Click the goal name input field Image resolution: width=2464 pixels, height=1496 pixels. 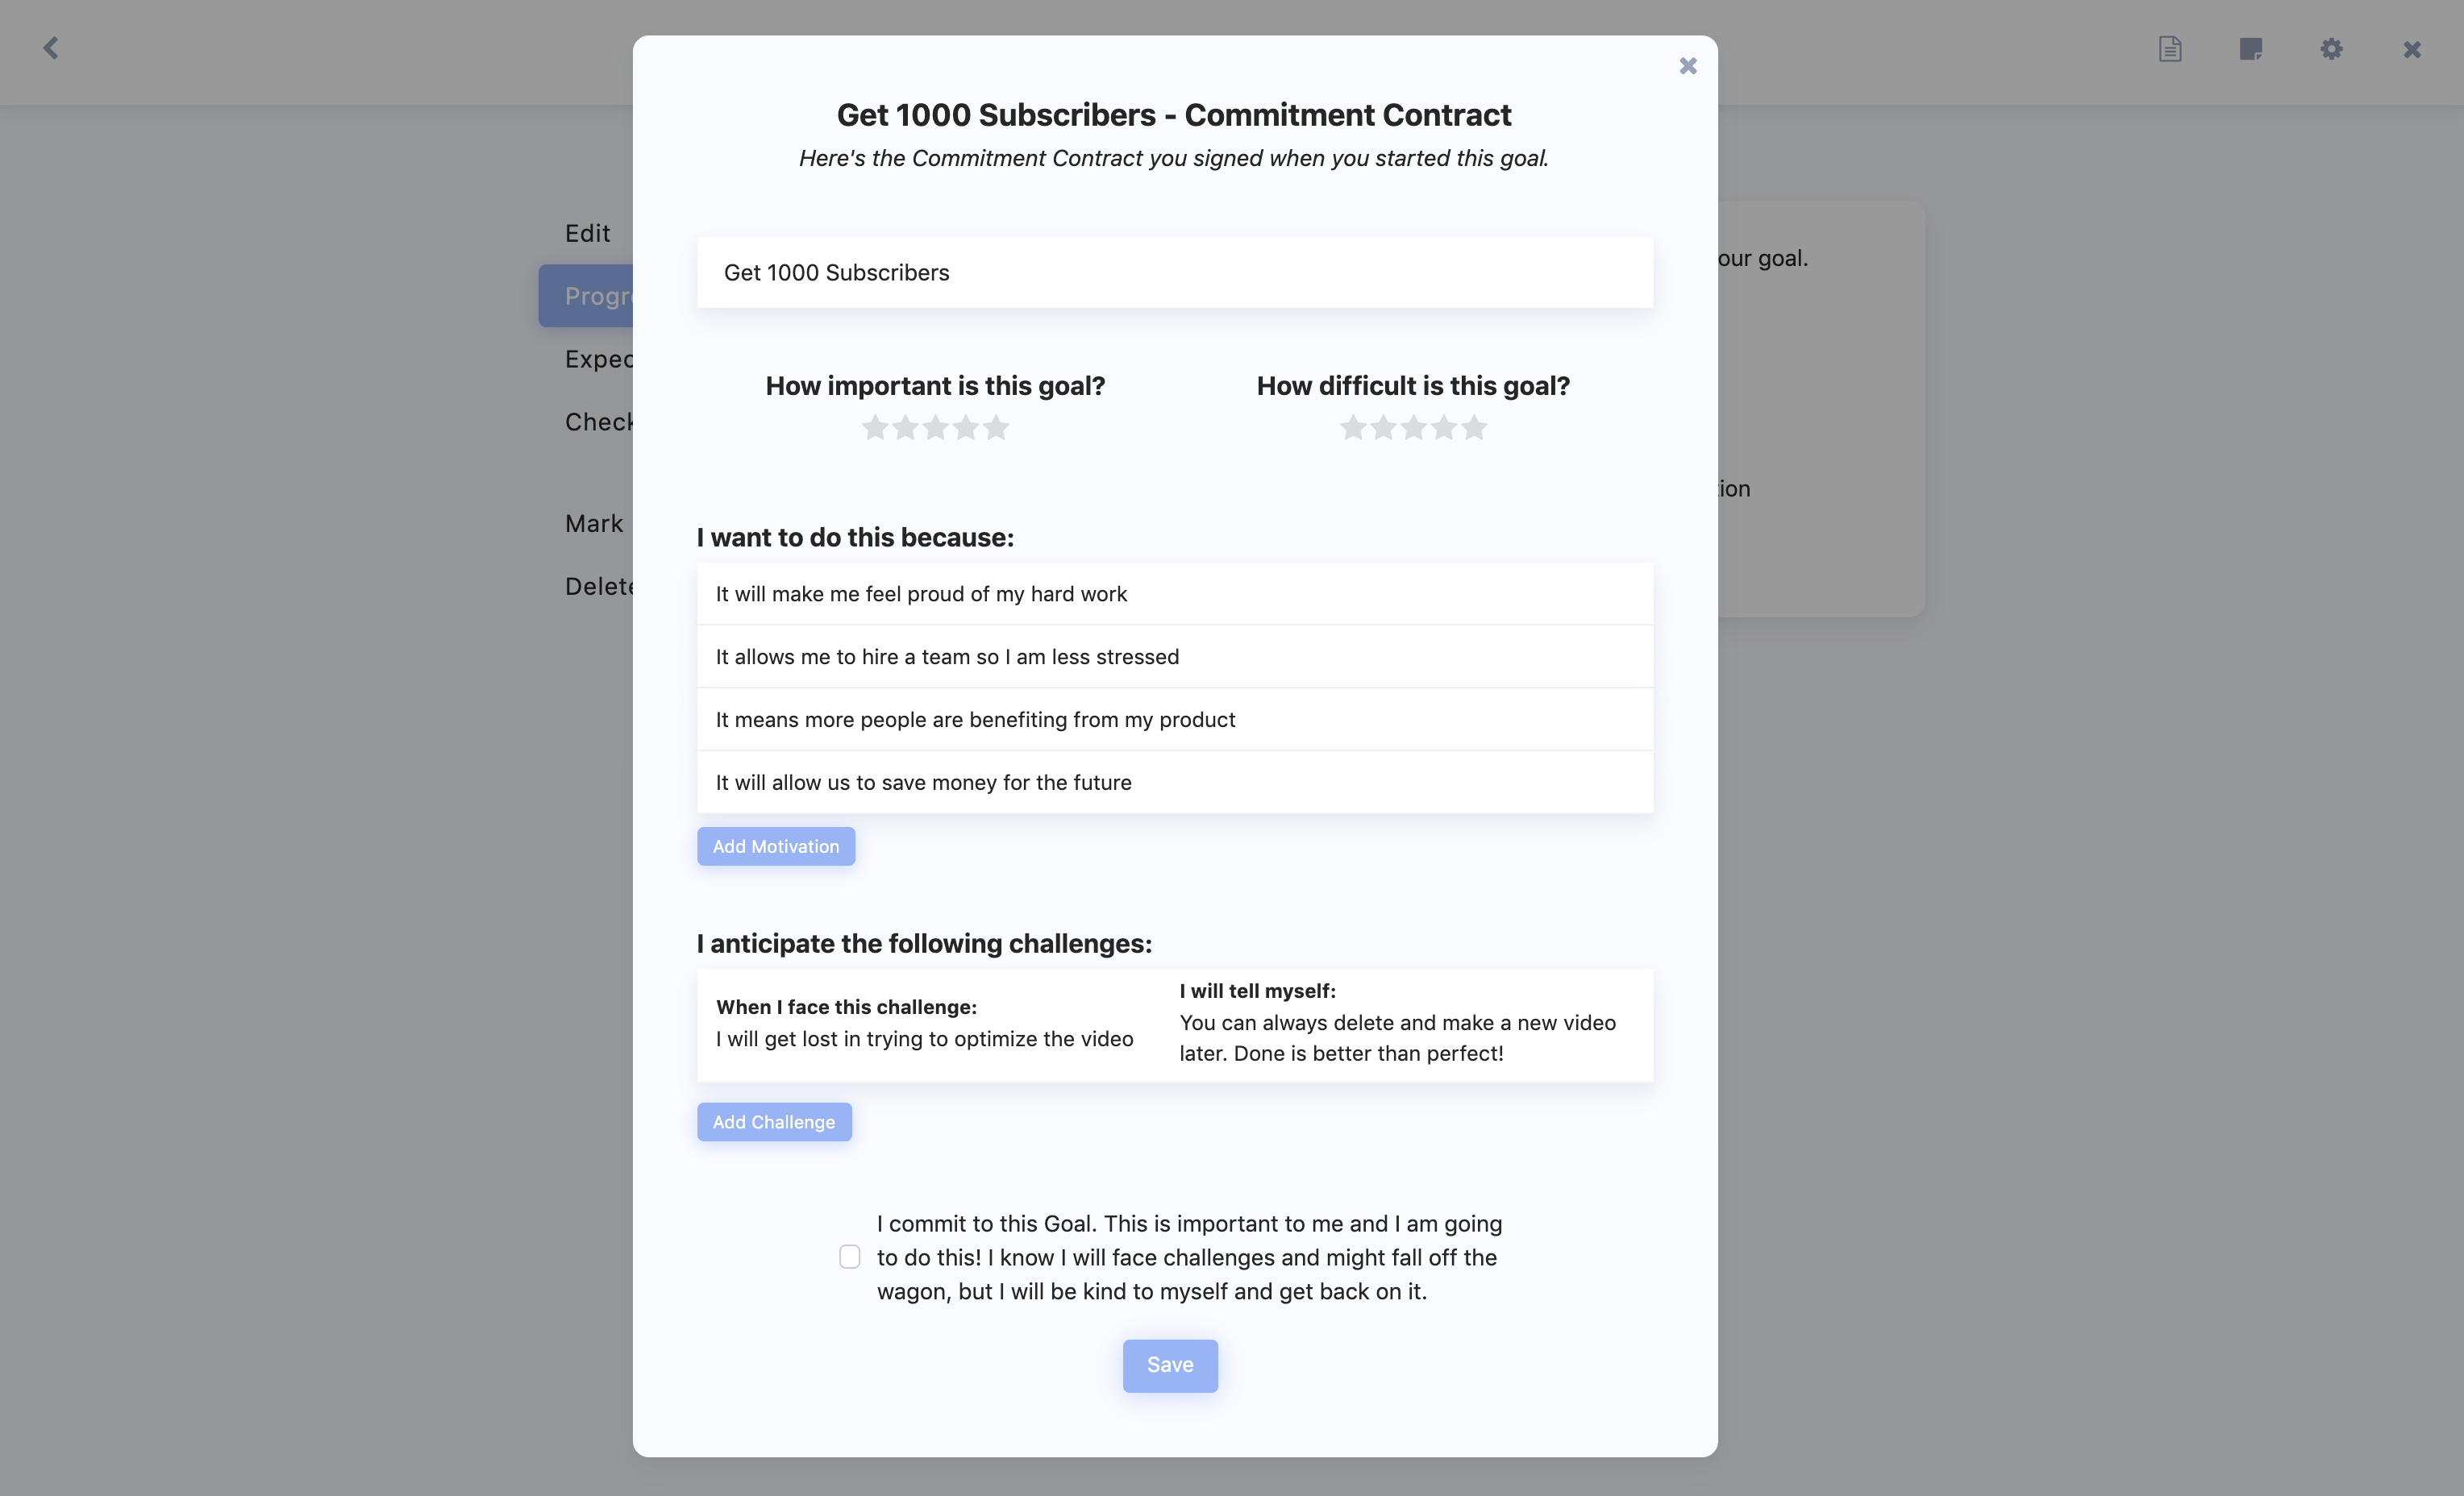coord(1174,273)
